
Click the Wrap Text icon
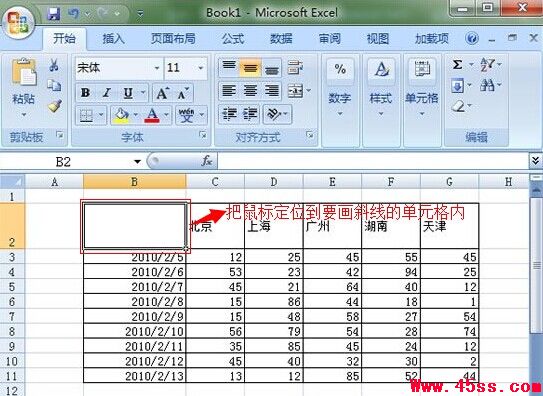pyautogui.click(x=295, y=68)
